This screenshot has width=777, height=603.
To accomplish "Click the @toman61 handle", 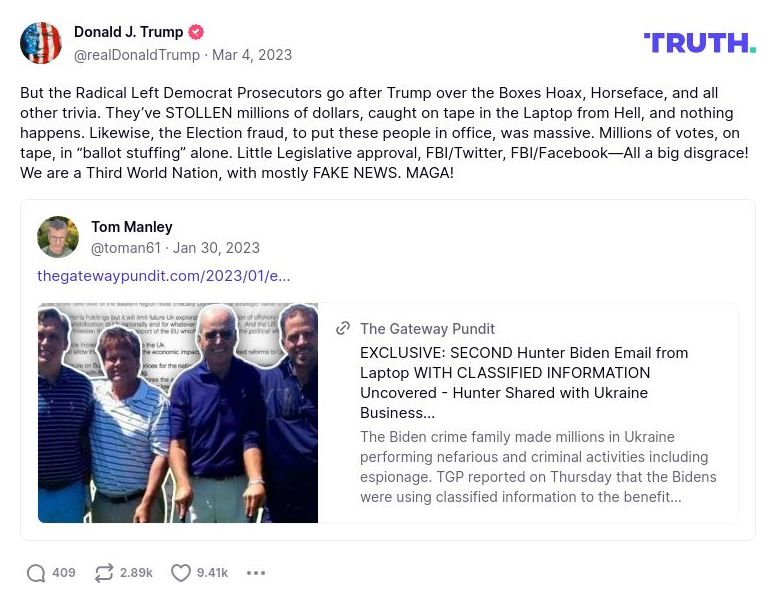I will tap(126, 248).
